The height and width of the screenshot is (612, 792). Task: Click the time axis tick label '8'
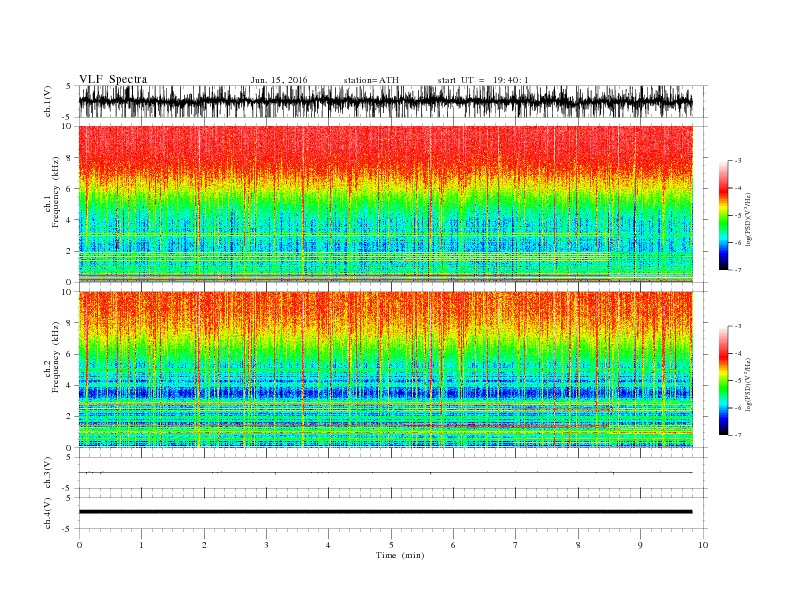coord(578,545)
